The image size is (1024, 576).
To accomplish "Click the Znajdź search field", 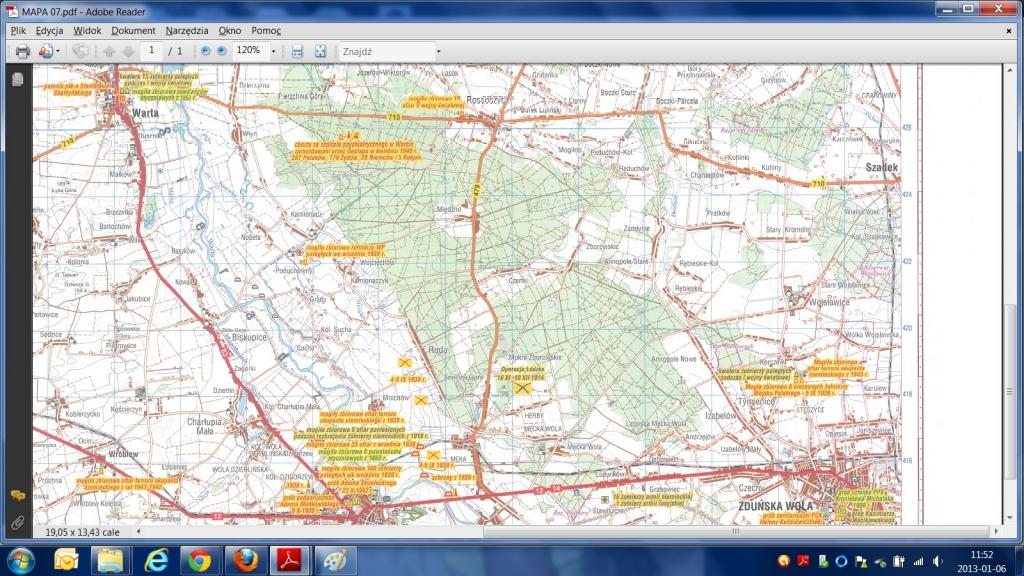I will [387, 51].
